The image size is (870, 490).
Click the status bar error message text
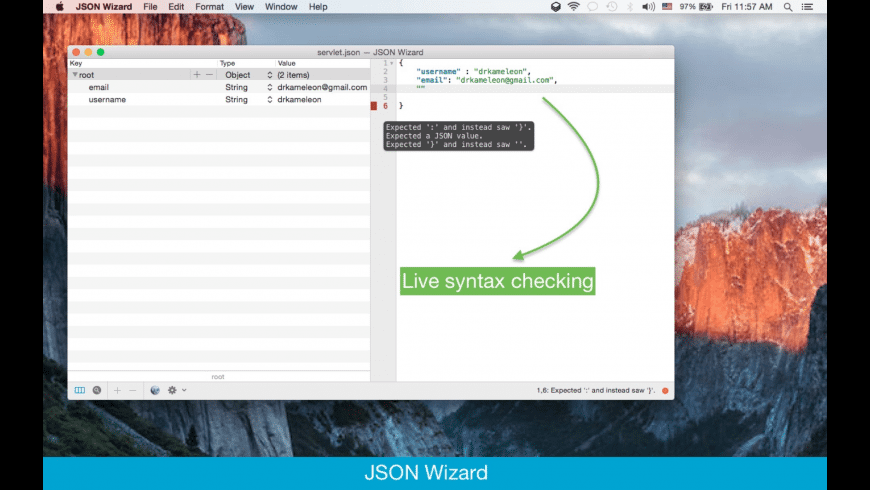click(x=595, y=390)
